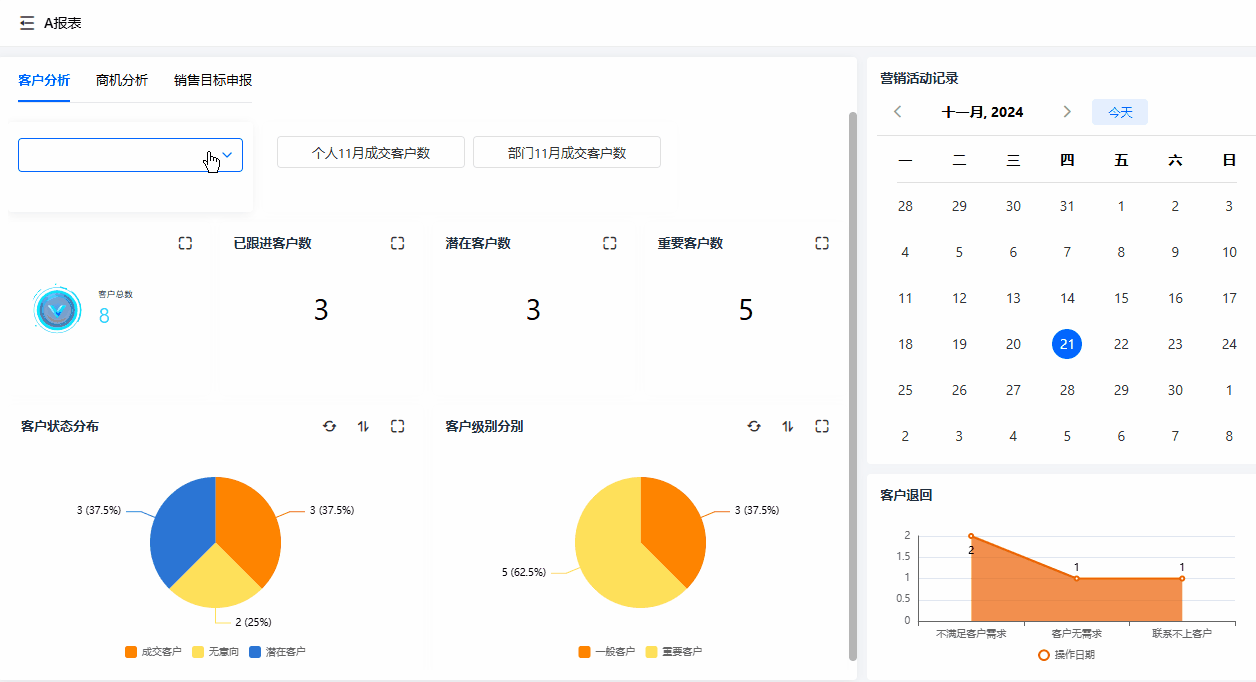
Task: Expand 已跟进客户数 card to fullscreen
Action: 398,243
